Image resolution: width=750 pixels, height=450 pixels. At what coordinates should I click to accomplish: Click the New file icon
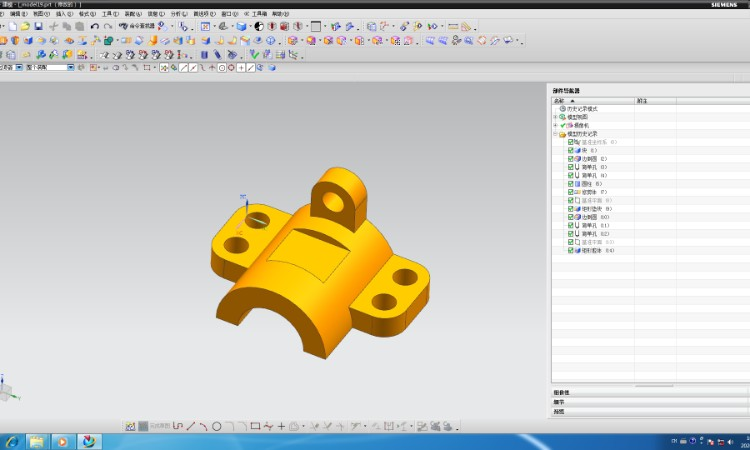[x=13, y=26]
